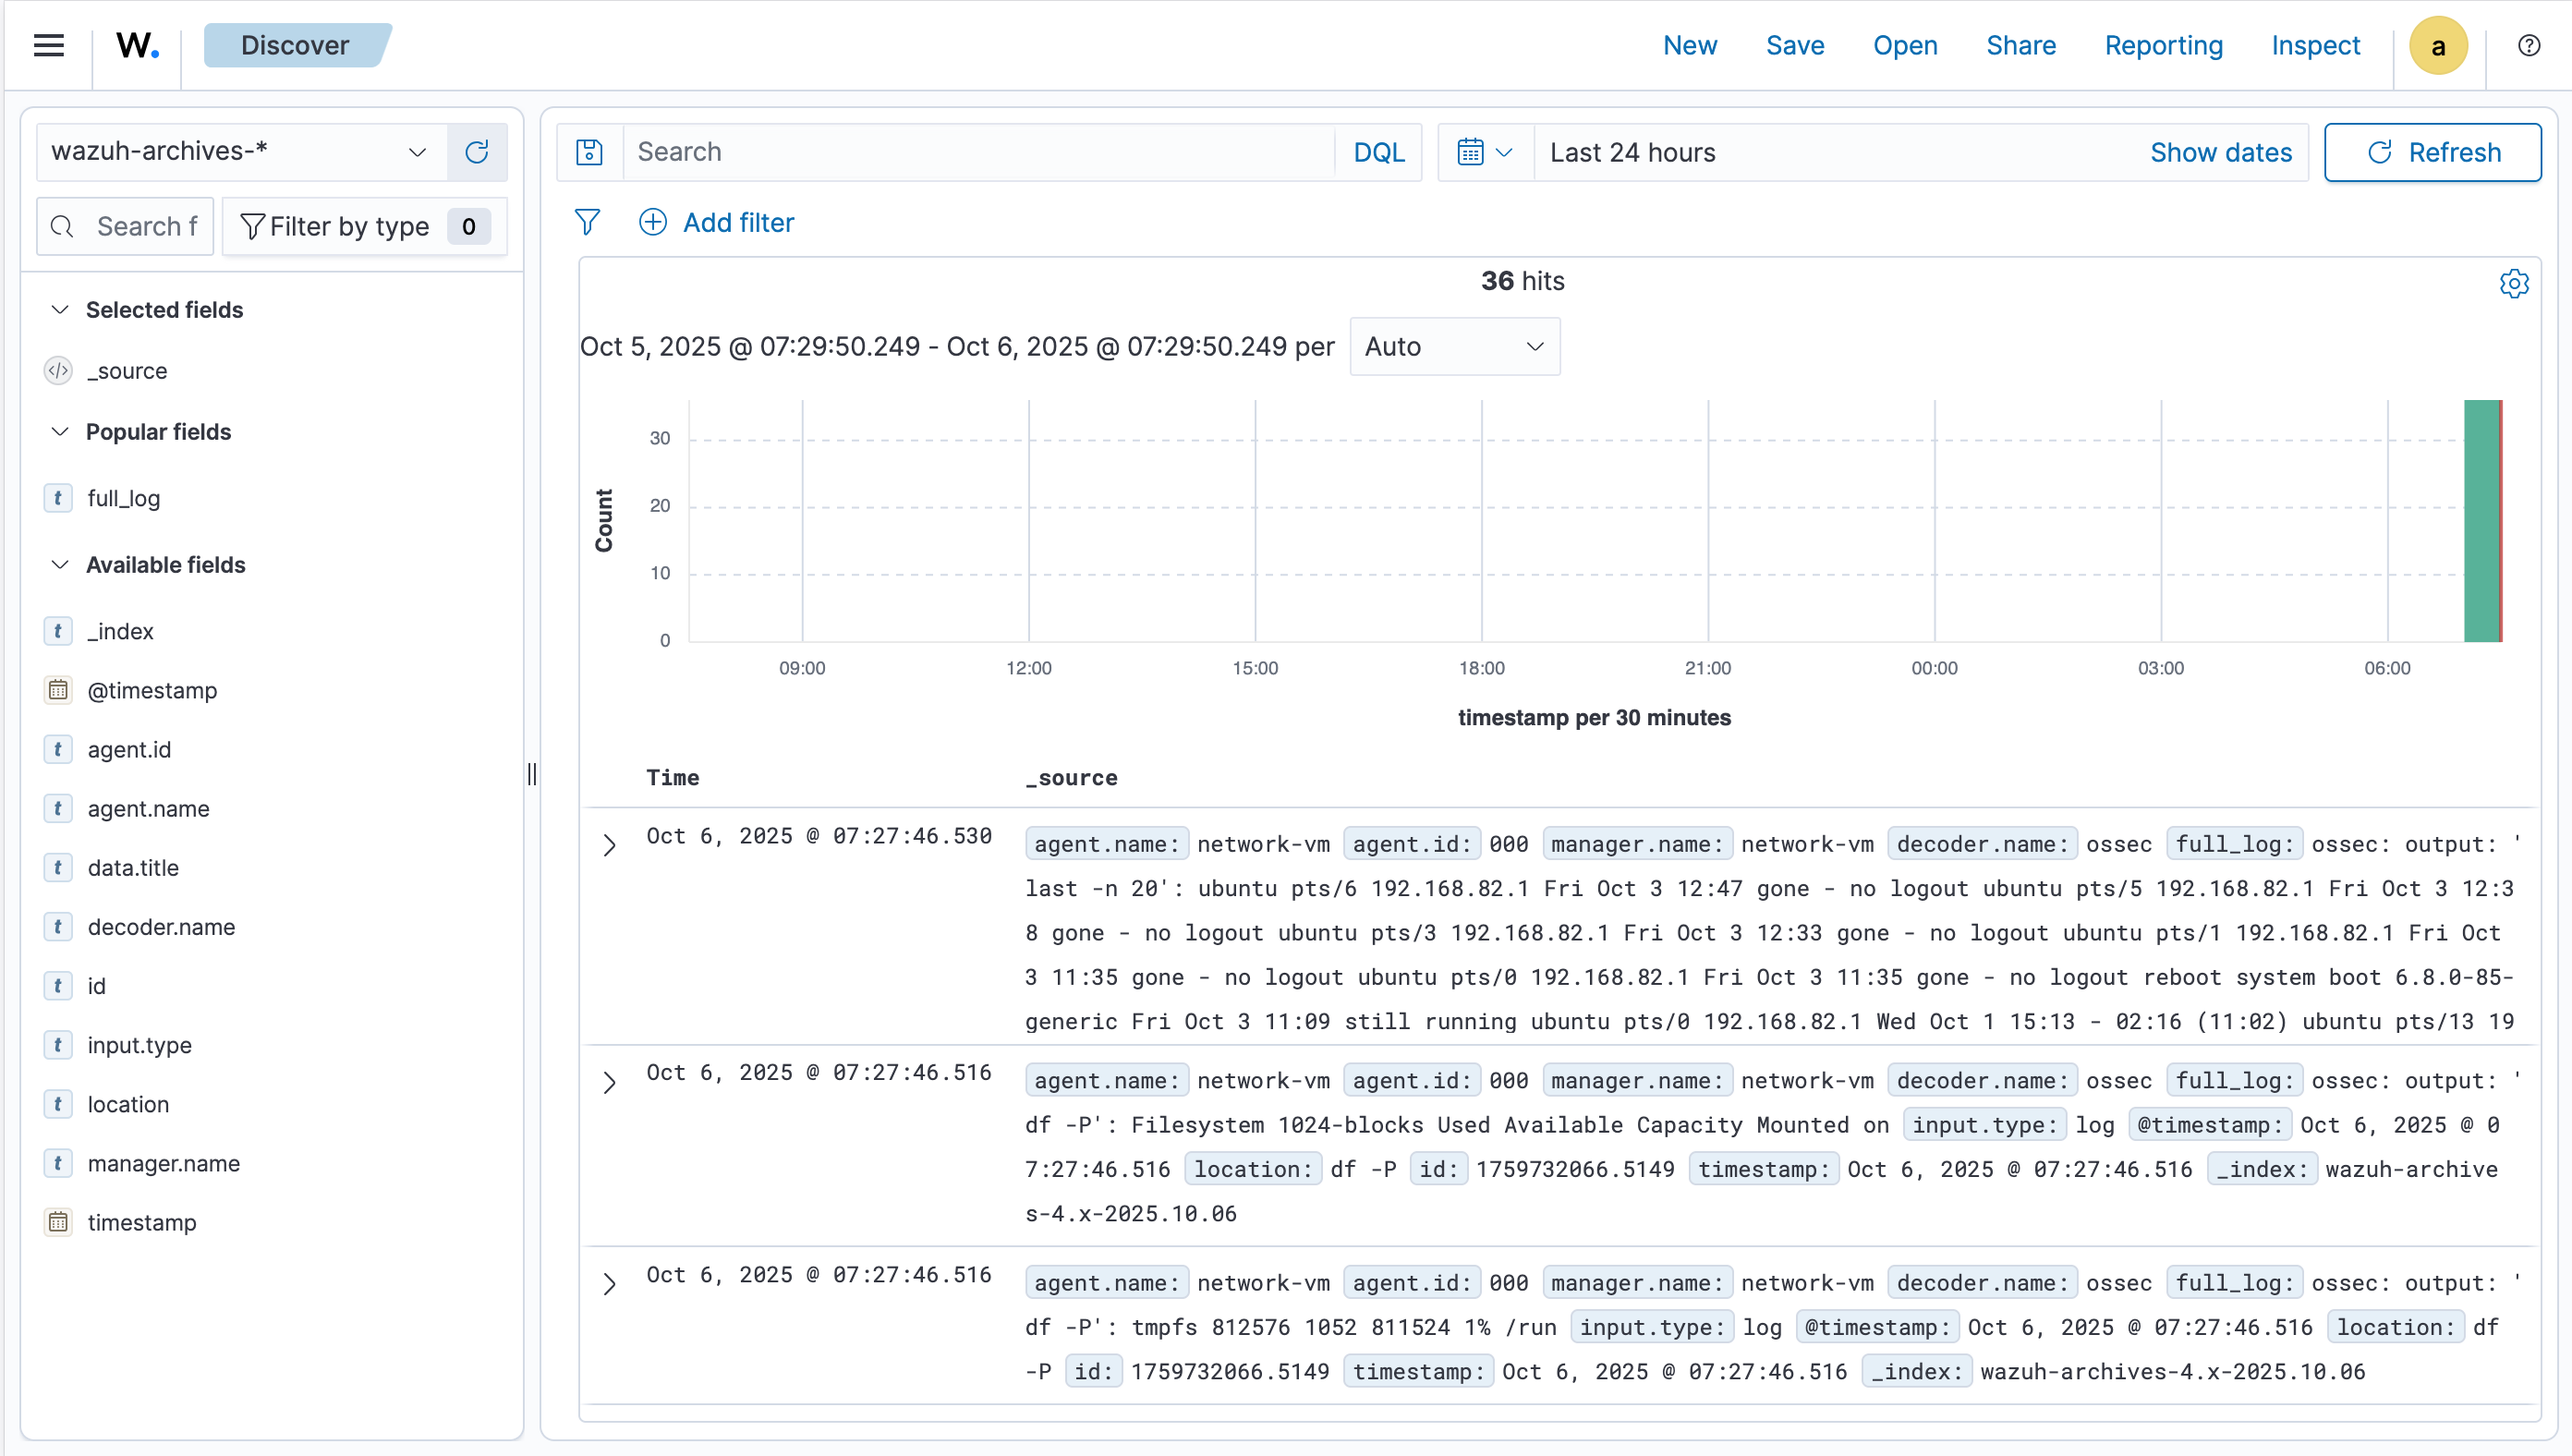
Task: Open the hamburger navigation menu
Action: tap(47, 45)
